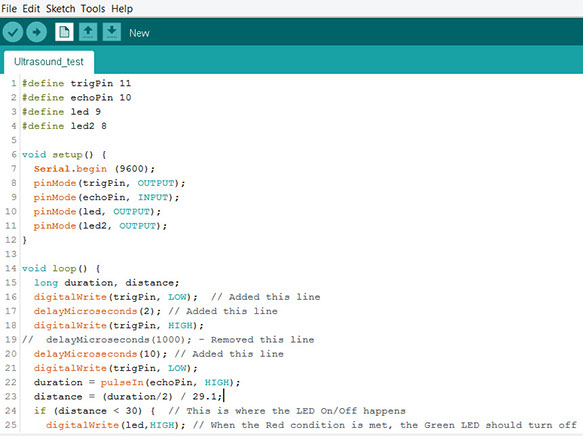Click "digitalWrite(trigPin, LOW);" on line 21
The width and height of the screenshot is (583, 436).
(116, 368)
